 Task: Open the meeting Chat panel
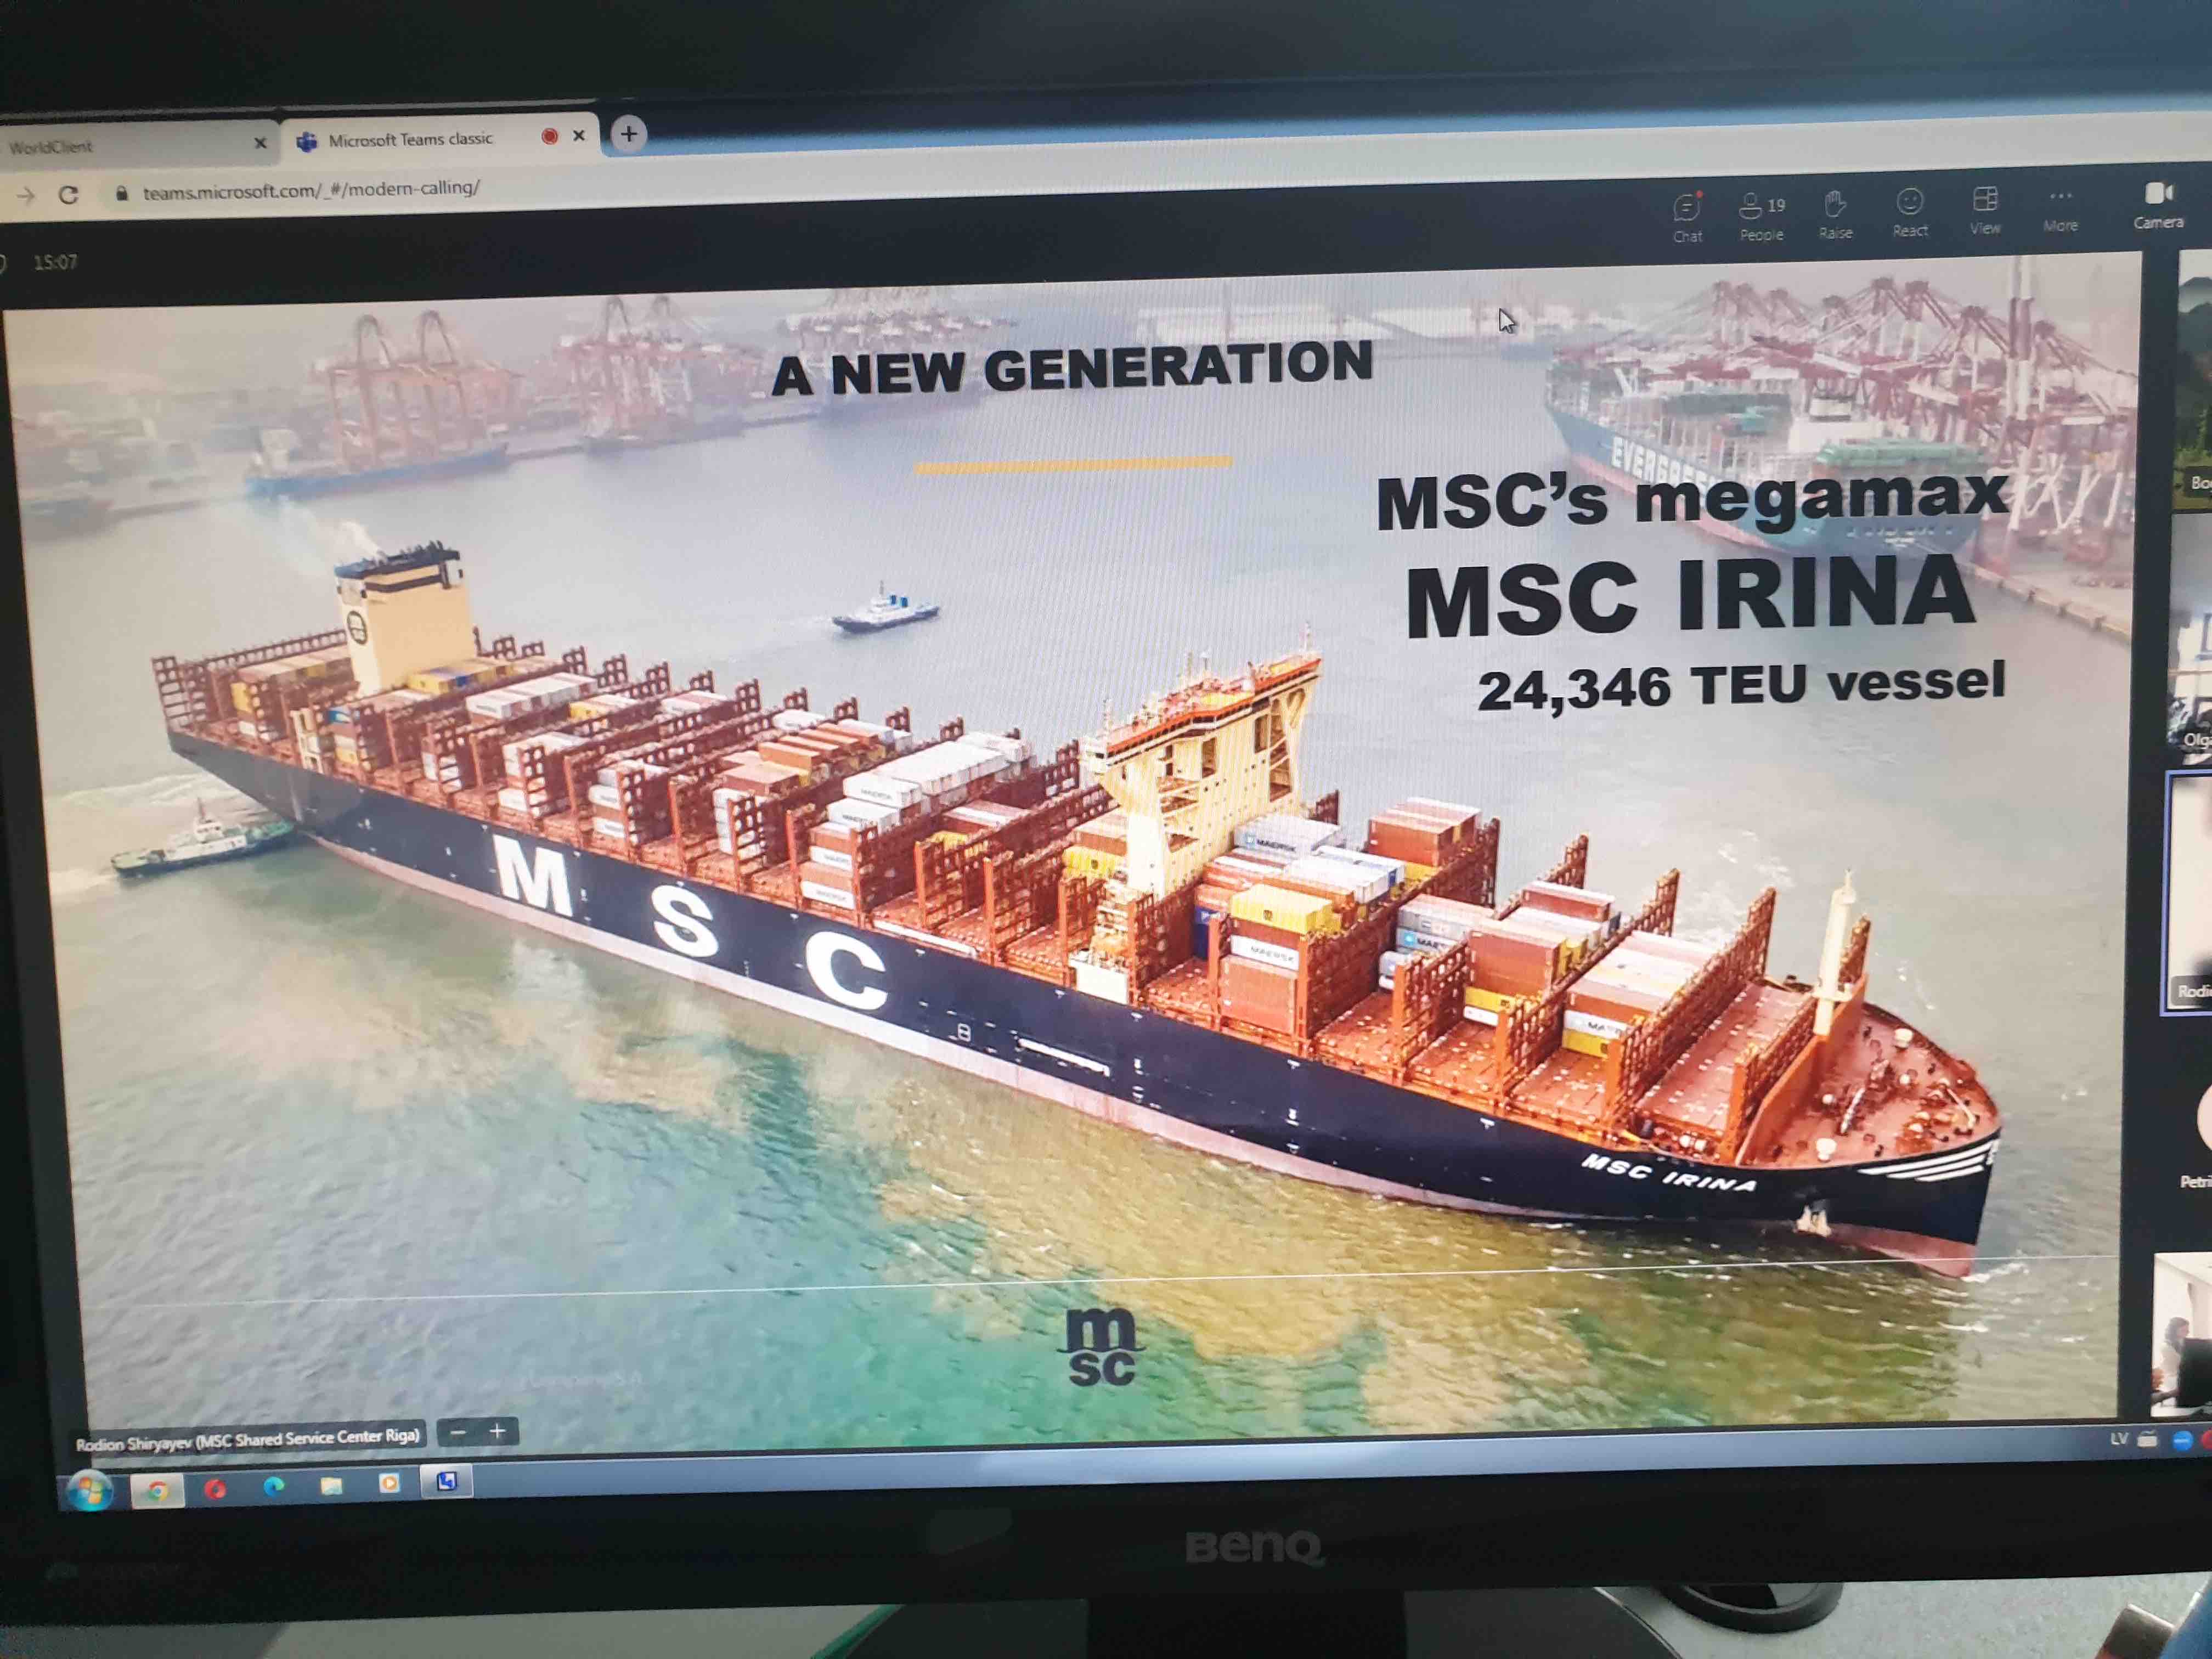point(1687,218)
